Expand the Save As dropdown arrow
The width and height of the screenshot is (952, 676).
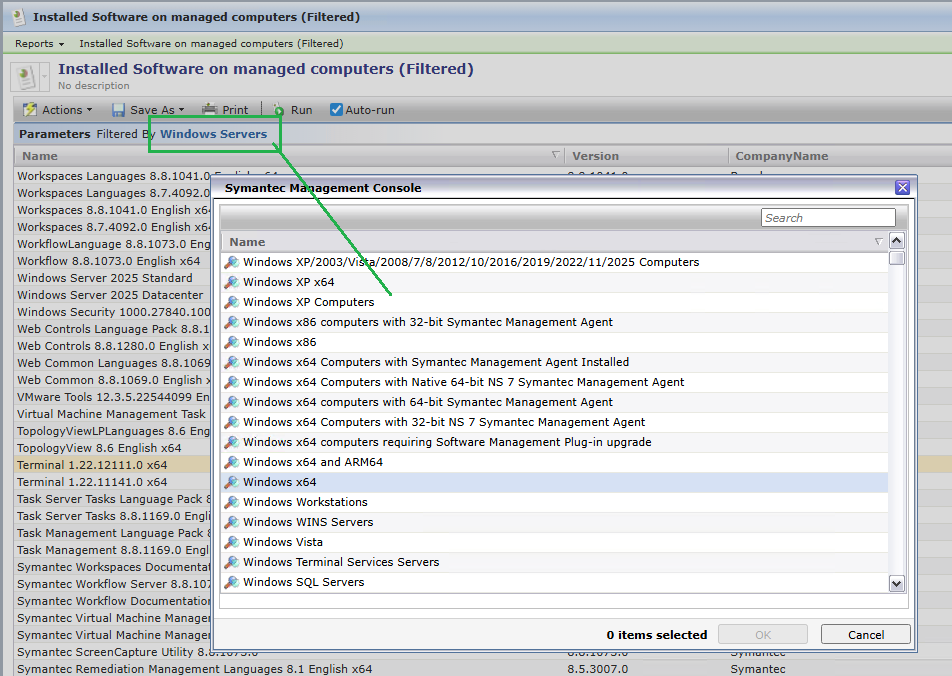(181, 110)
